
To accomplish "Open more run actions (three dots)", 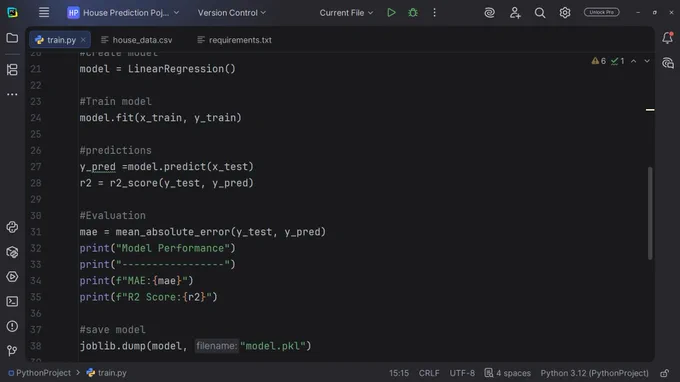I will 434,13.
